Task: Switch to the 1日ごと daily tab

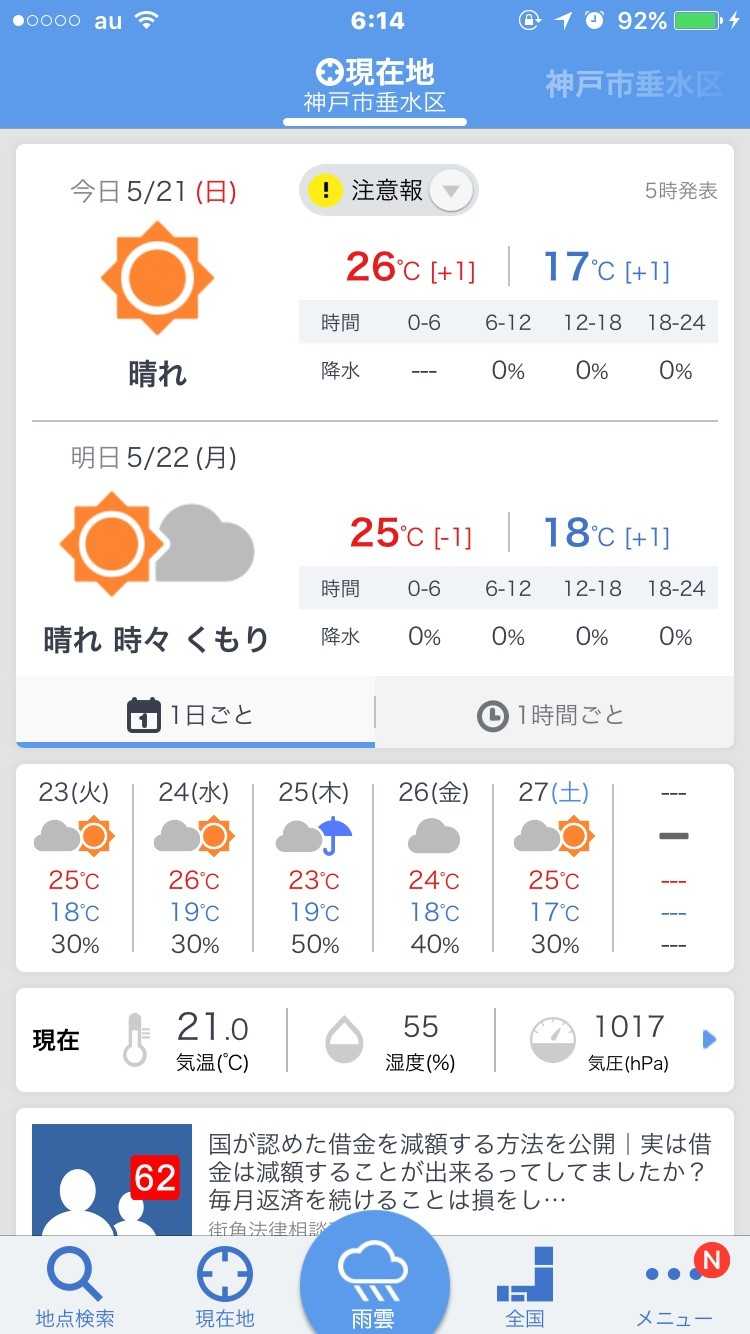Action: 195,715
